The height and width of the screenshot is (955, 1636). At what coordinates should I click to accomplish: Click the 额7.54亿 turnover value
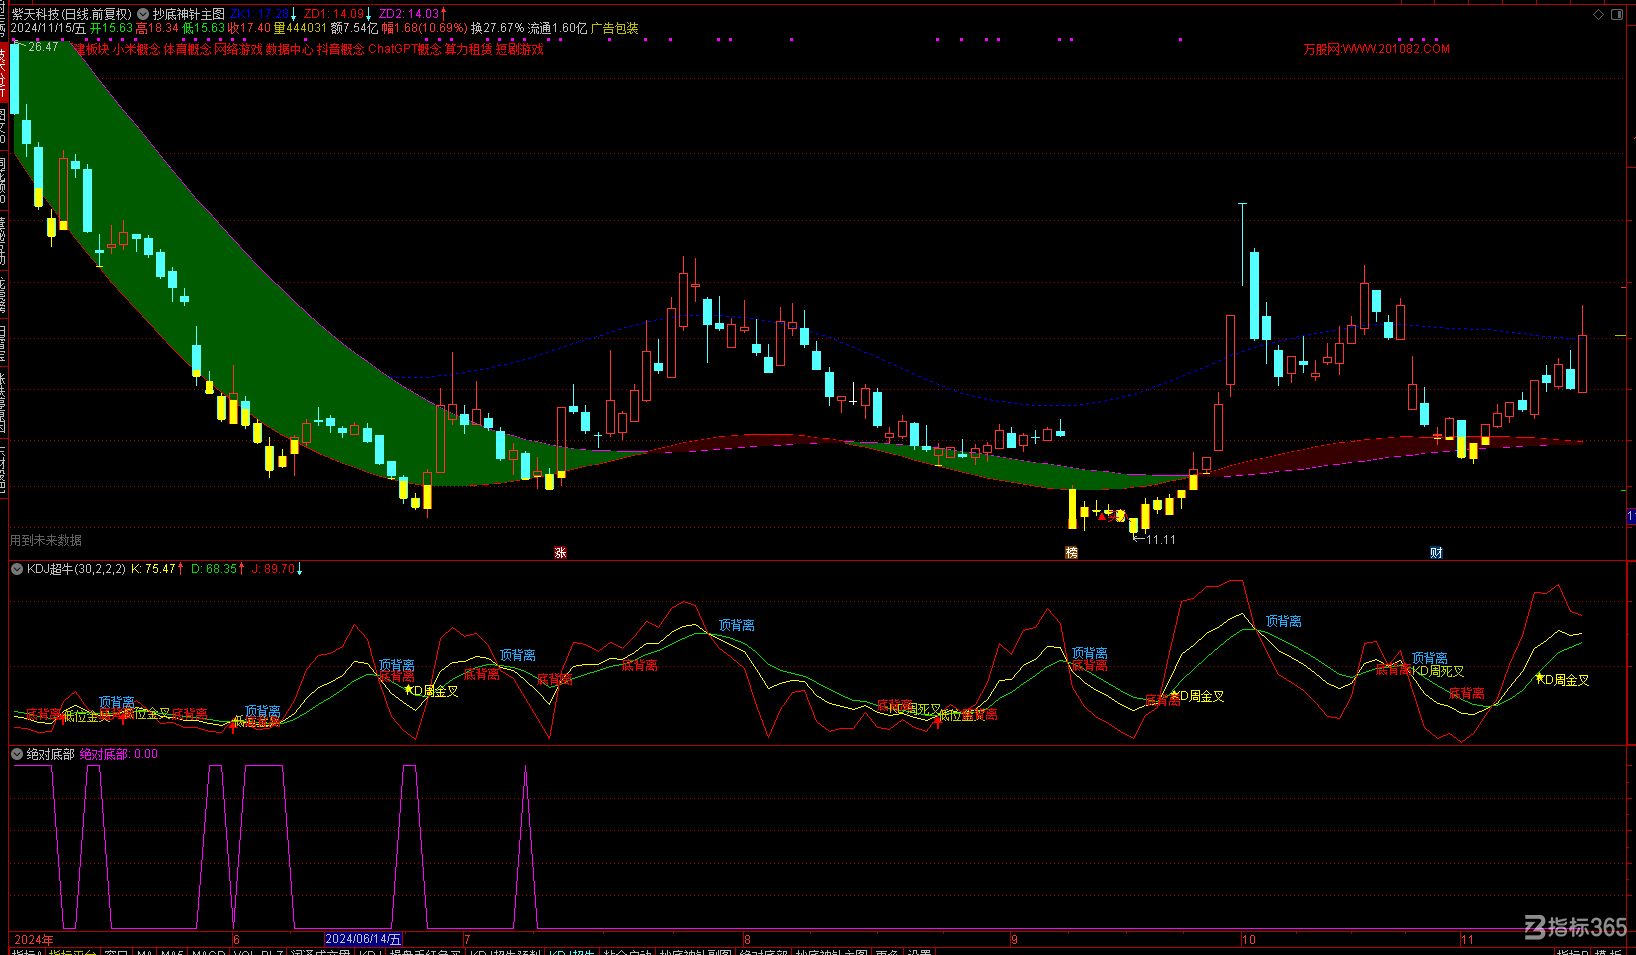click(x=355, y=28)
